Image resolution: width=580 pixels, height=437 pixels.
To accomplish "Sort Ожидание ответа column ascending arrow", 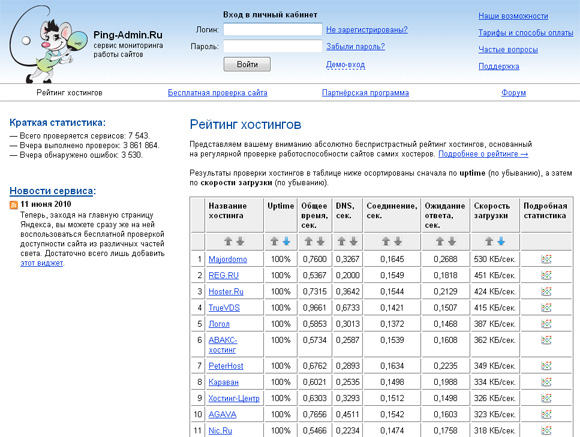I will tap(440, 242).
